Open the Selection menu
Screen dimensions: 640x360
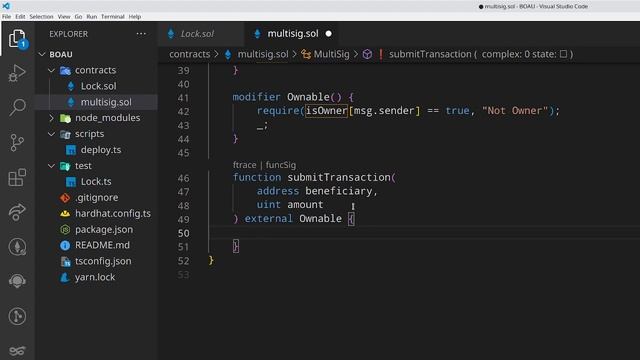41,17
